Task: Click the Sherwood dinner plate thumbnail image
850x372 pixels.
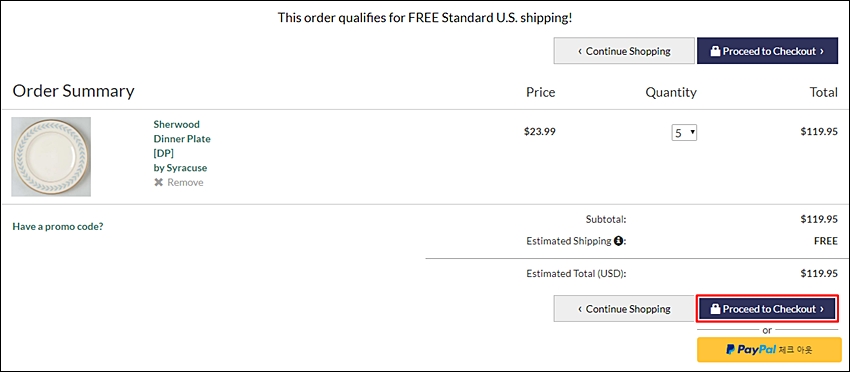Action: tap(51, 157)
